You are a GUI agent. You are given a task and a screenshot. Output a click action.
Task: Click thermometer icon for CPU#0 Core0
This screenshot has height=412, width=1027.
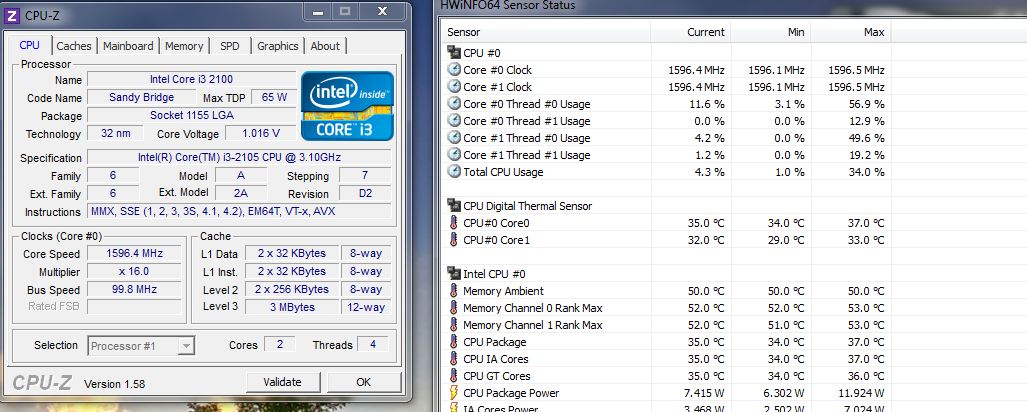(x=454, y=223)
